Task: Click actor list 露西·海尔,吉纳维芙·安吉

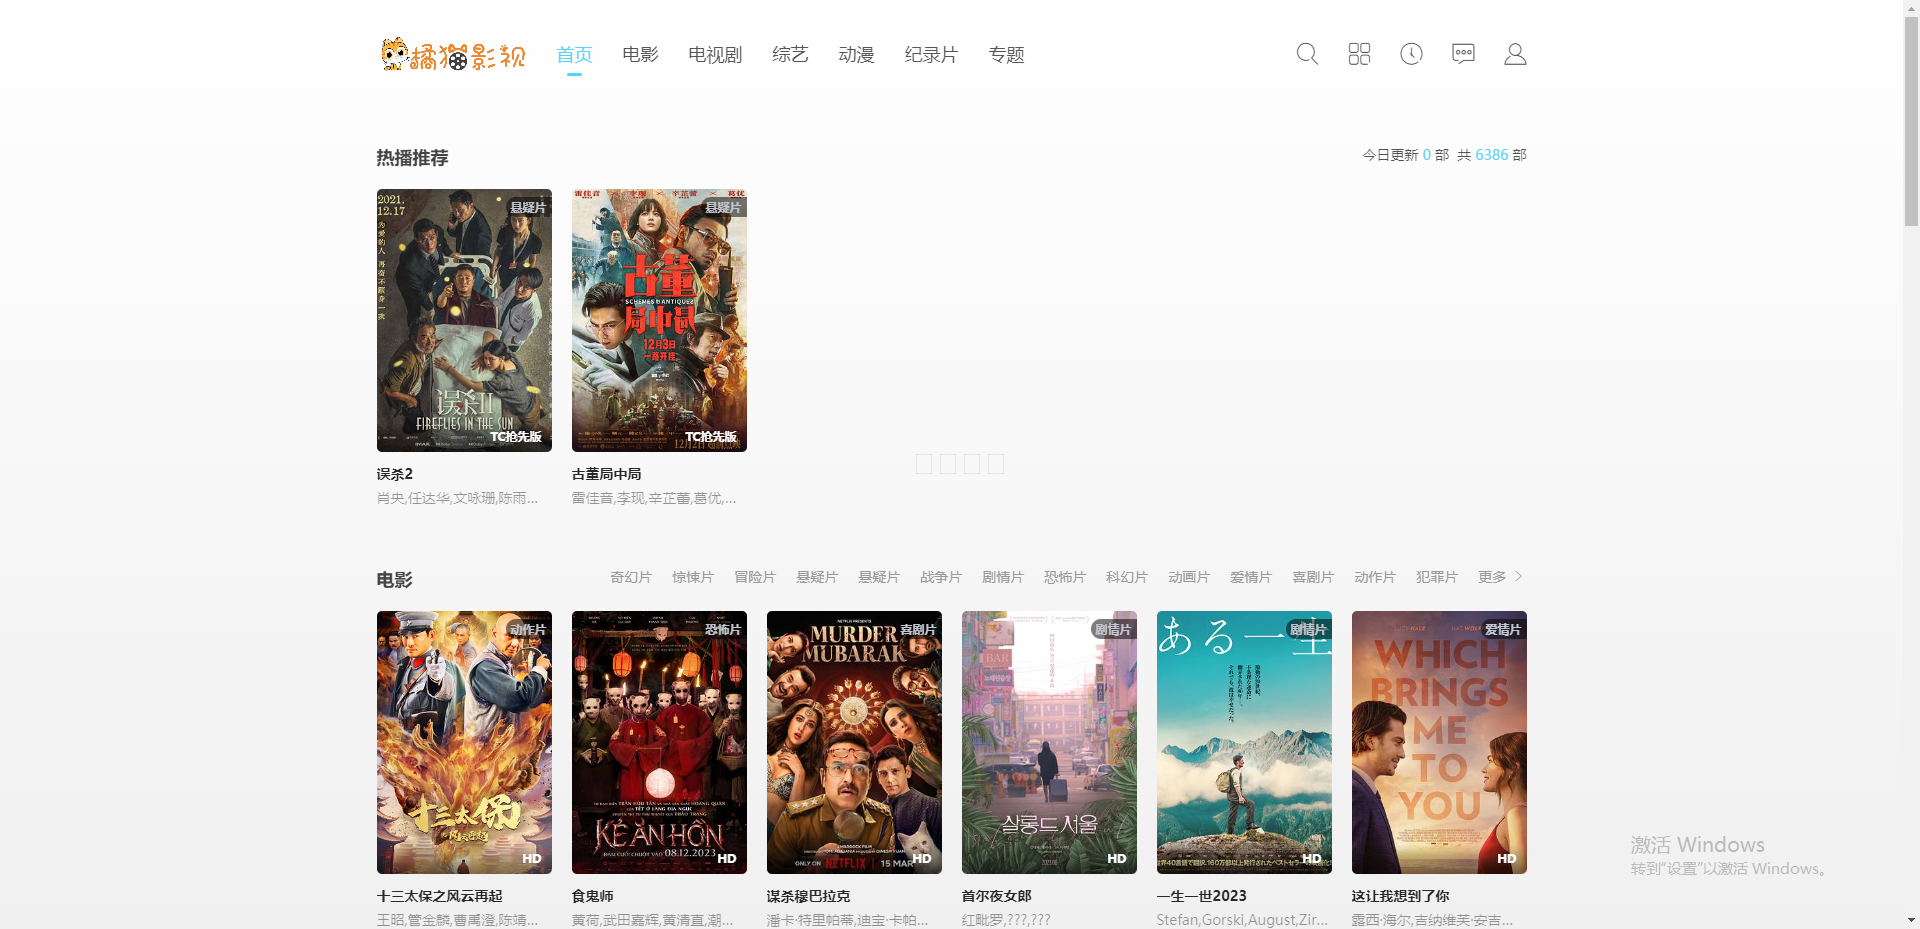Action: coord(1433,920)
